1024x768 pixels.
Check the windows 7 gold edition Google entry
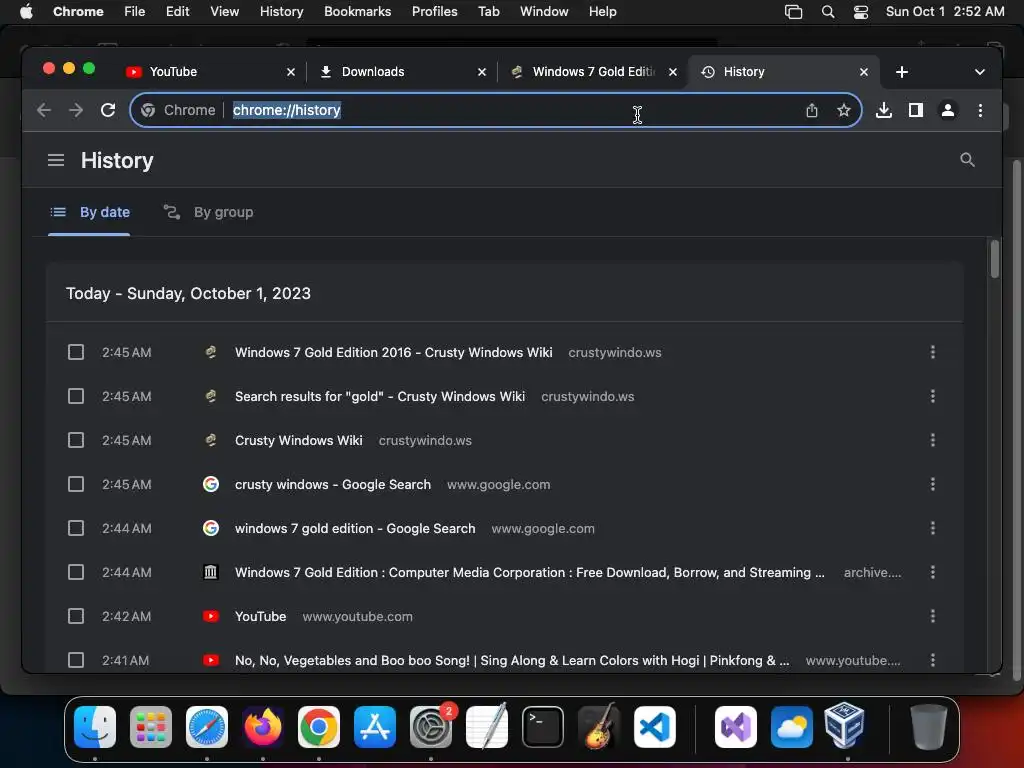coord(76,528)
